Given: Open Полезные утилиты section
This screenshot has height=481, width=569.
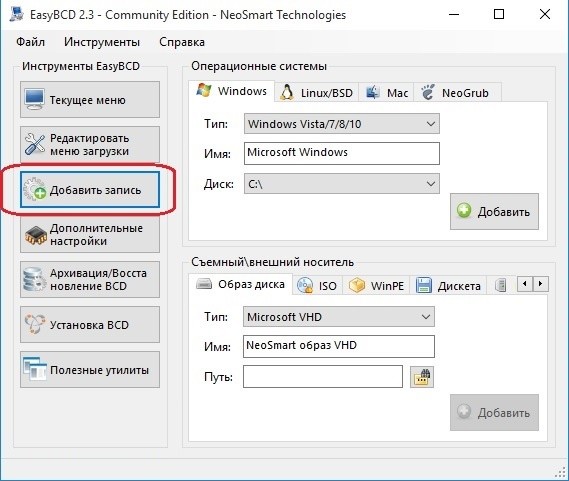Looking at the screenshot, I should 90,370.
